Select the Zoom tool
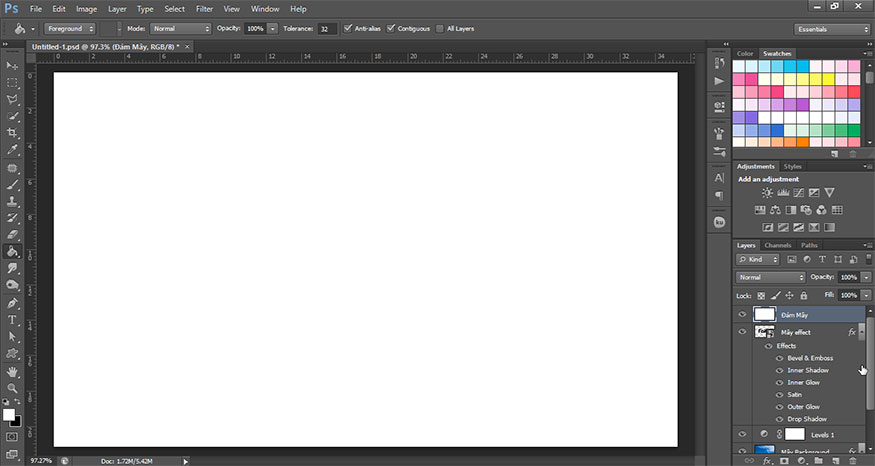 click(x=12, y=388)
